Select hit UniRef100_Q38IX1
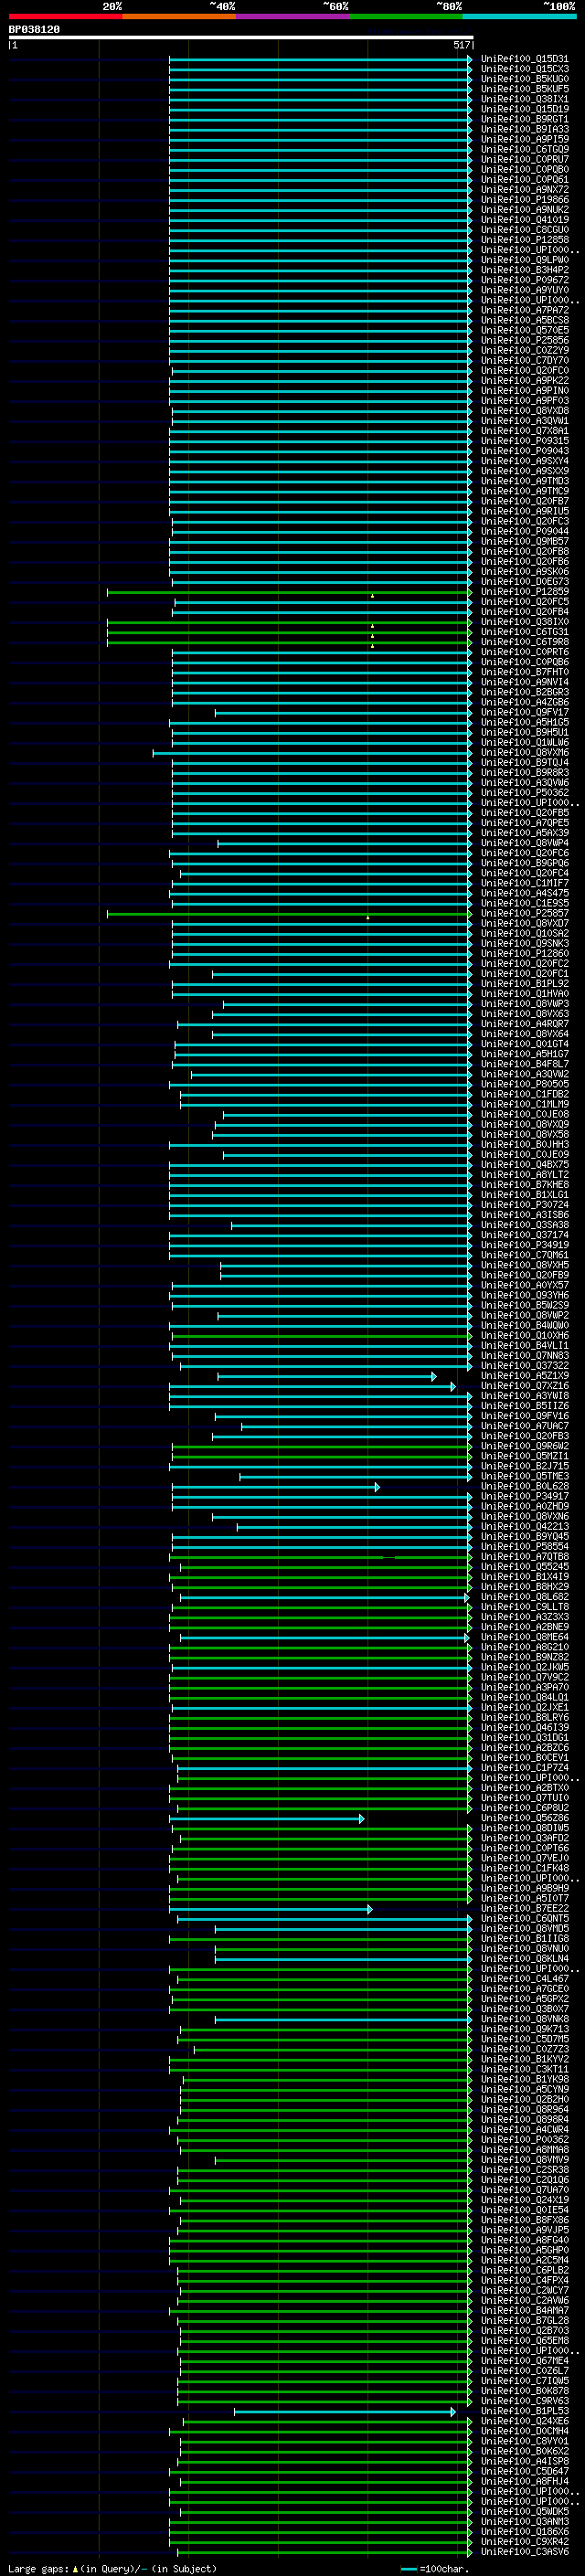The image size is (585, 2576). (x=525, y=99)
